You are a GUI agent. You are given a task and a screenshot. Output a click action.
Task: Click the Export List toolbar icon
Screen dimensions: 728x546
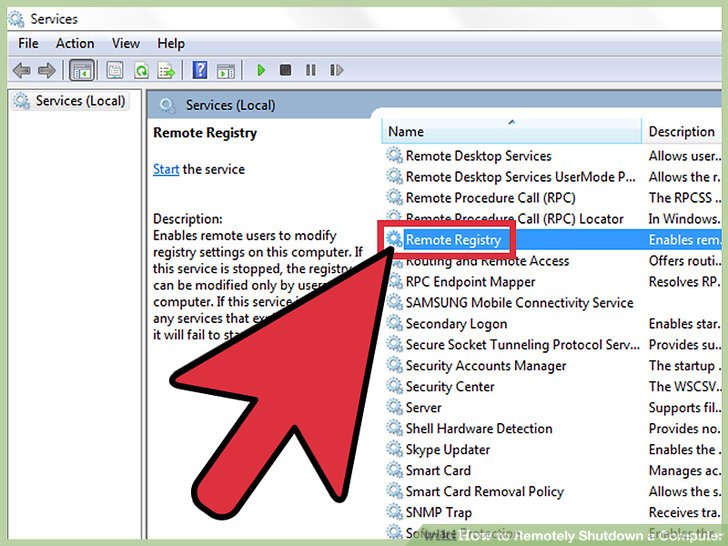pyautogui.click(x=166, y=71)
